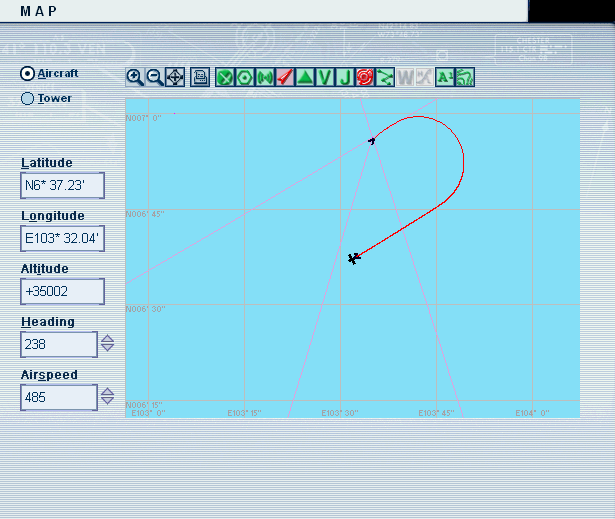Click the Latitude label

[x=47, y=163]
